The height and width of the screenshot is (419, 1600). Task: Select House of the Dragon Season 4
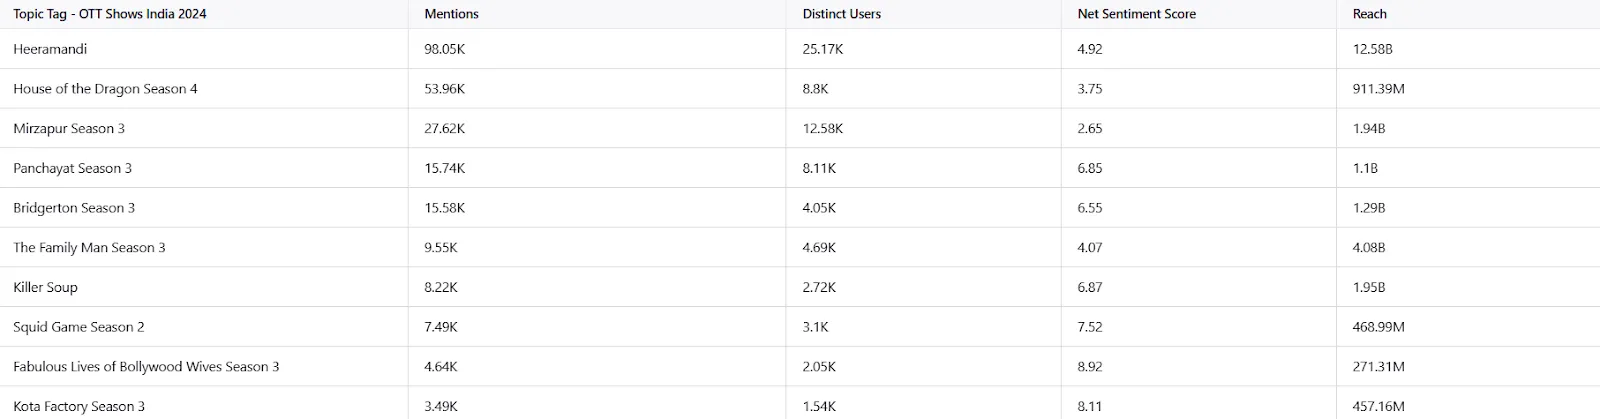[x=105, y=89]
